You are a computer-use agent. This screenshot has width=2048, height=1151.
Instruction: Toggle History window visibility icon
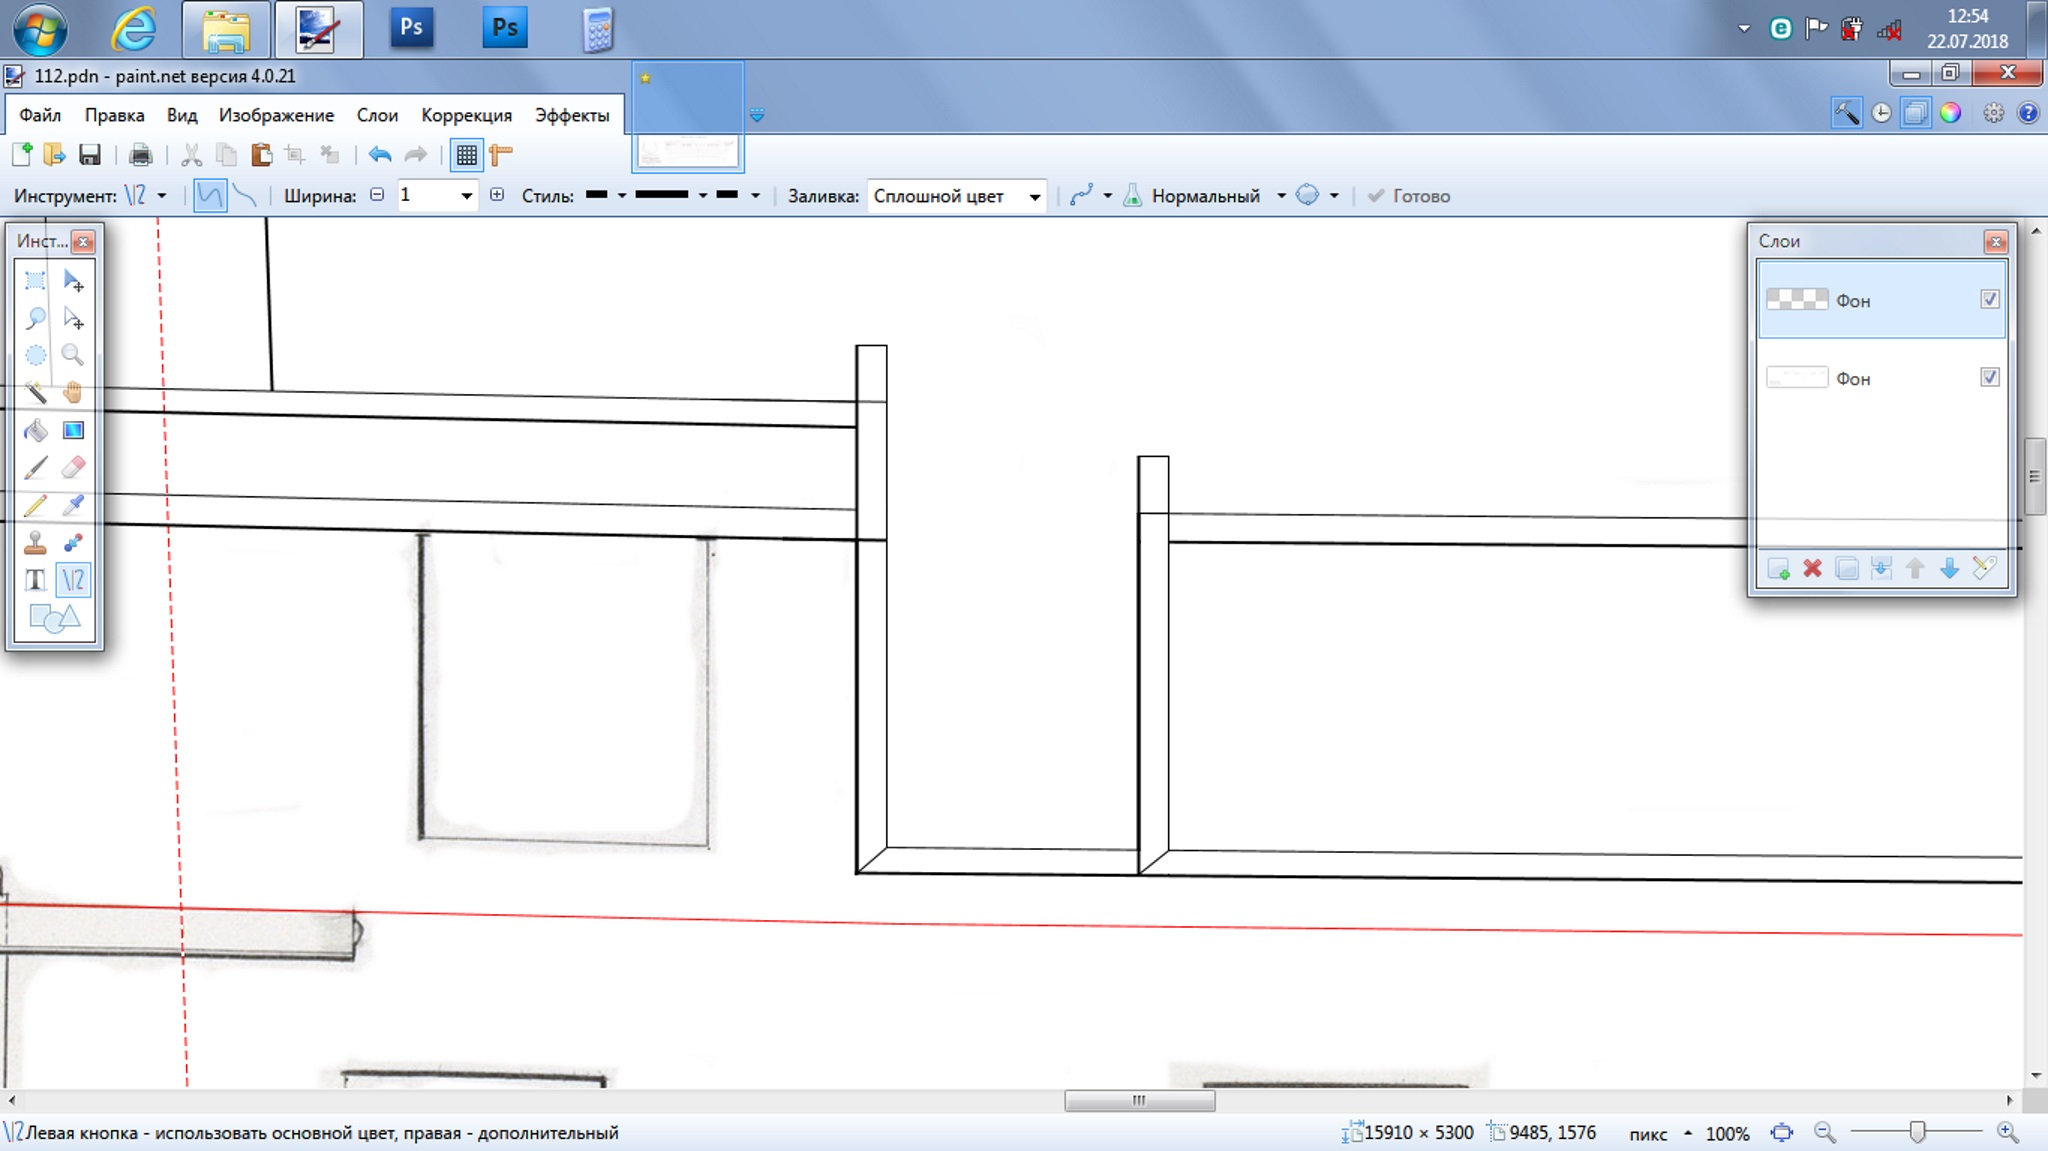click(1881, 113)
